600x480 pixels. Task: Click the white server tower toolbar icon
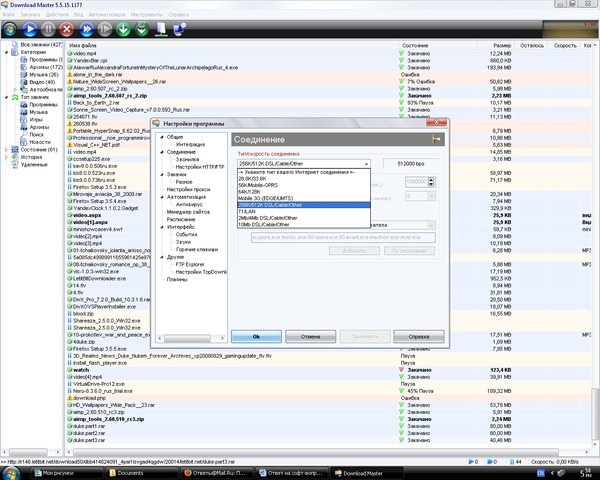coord(161,29)
